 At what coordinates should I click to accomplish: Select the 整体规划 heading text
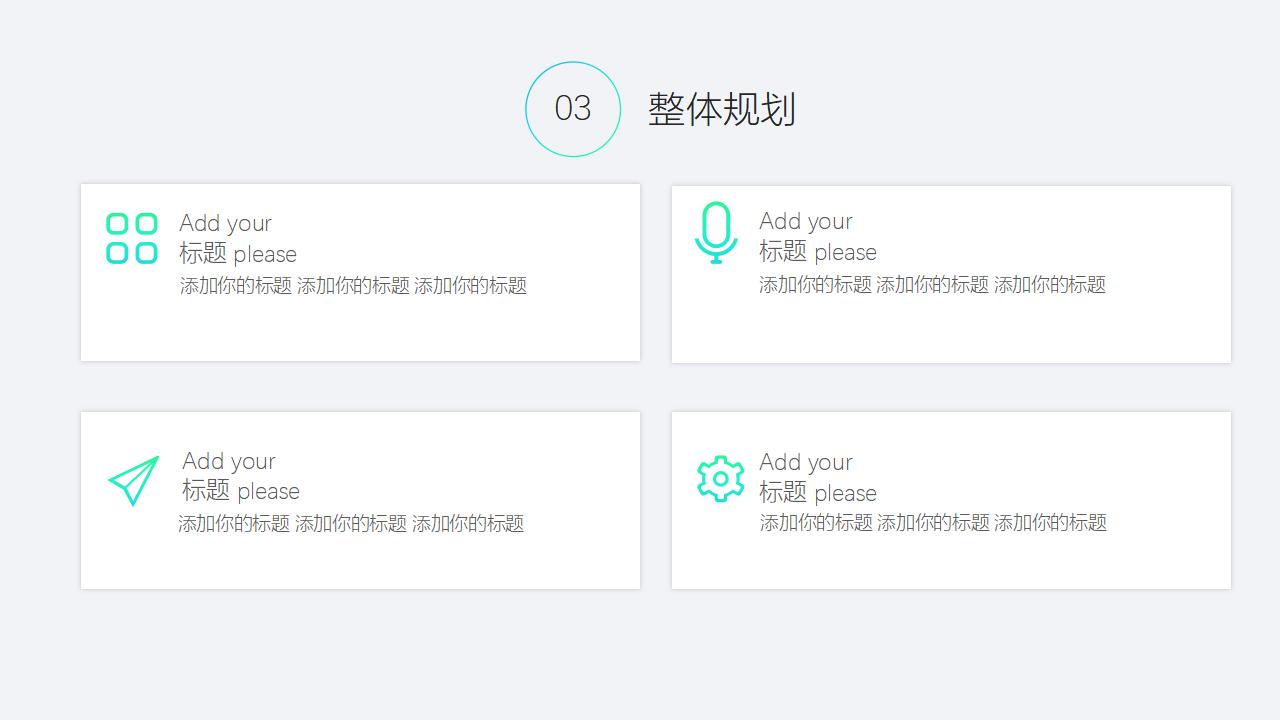[722, 109]
